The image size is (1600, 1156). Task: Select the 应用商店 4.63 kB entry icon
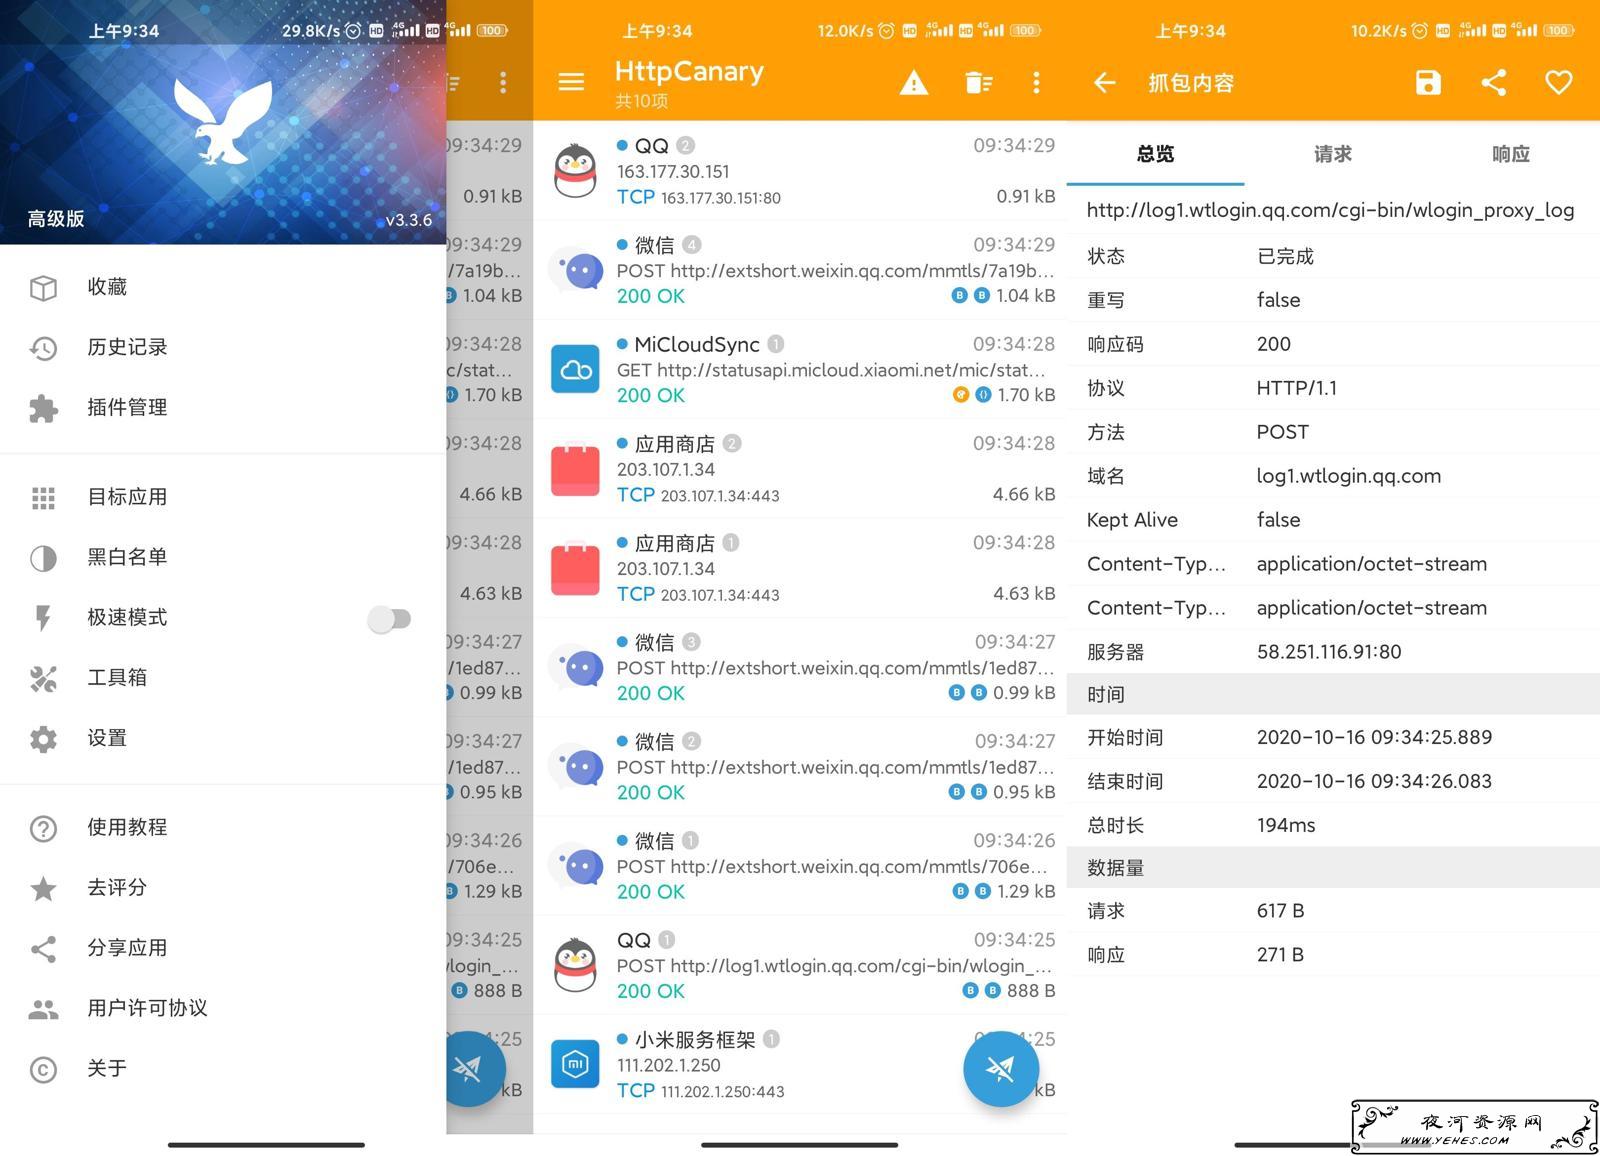point(575,568)
